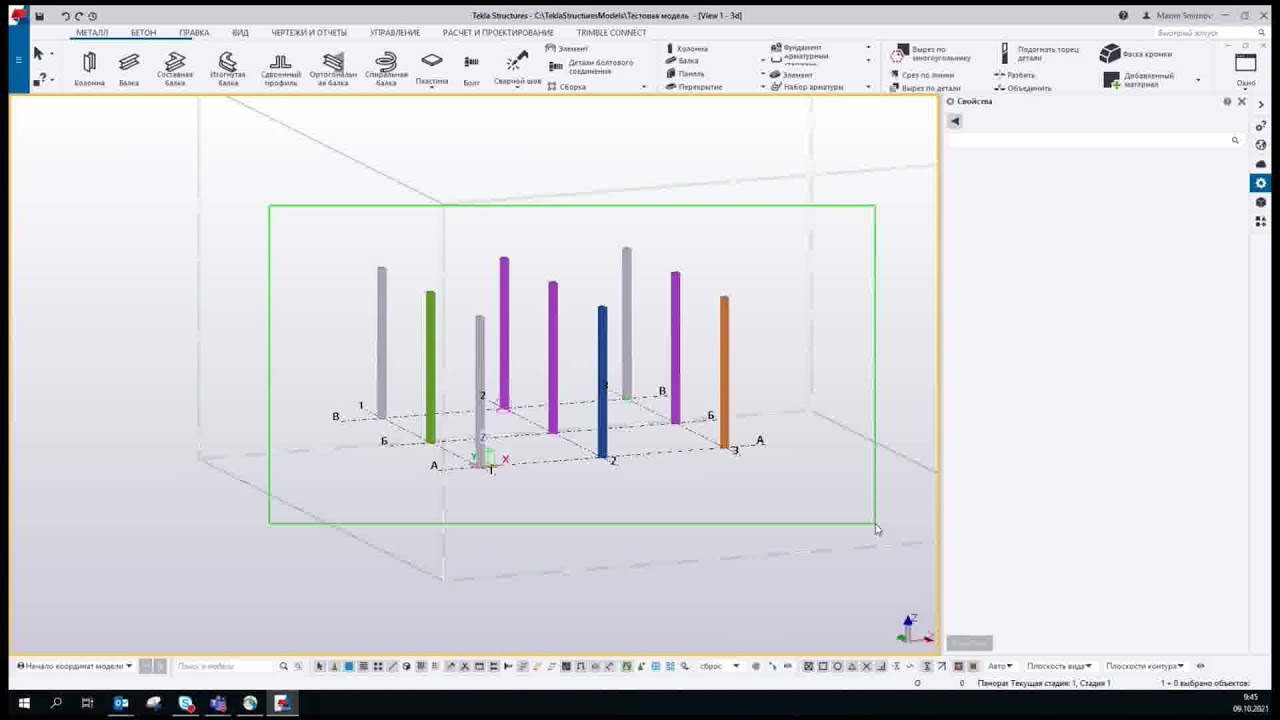The width and height of the screenshot is (1280, 720).
Task: Select the Балка steel beam tool
Action: 129,69
